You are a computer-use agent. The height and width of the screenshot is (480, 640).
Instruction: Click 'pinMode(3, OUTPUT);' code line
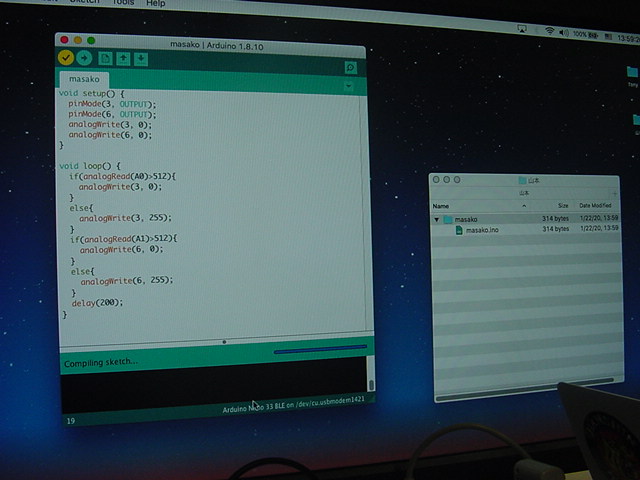(x=112, y=104)
